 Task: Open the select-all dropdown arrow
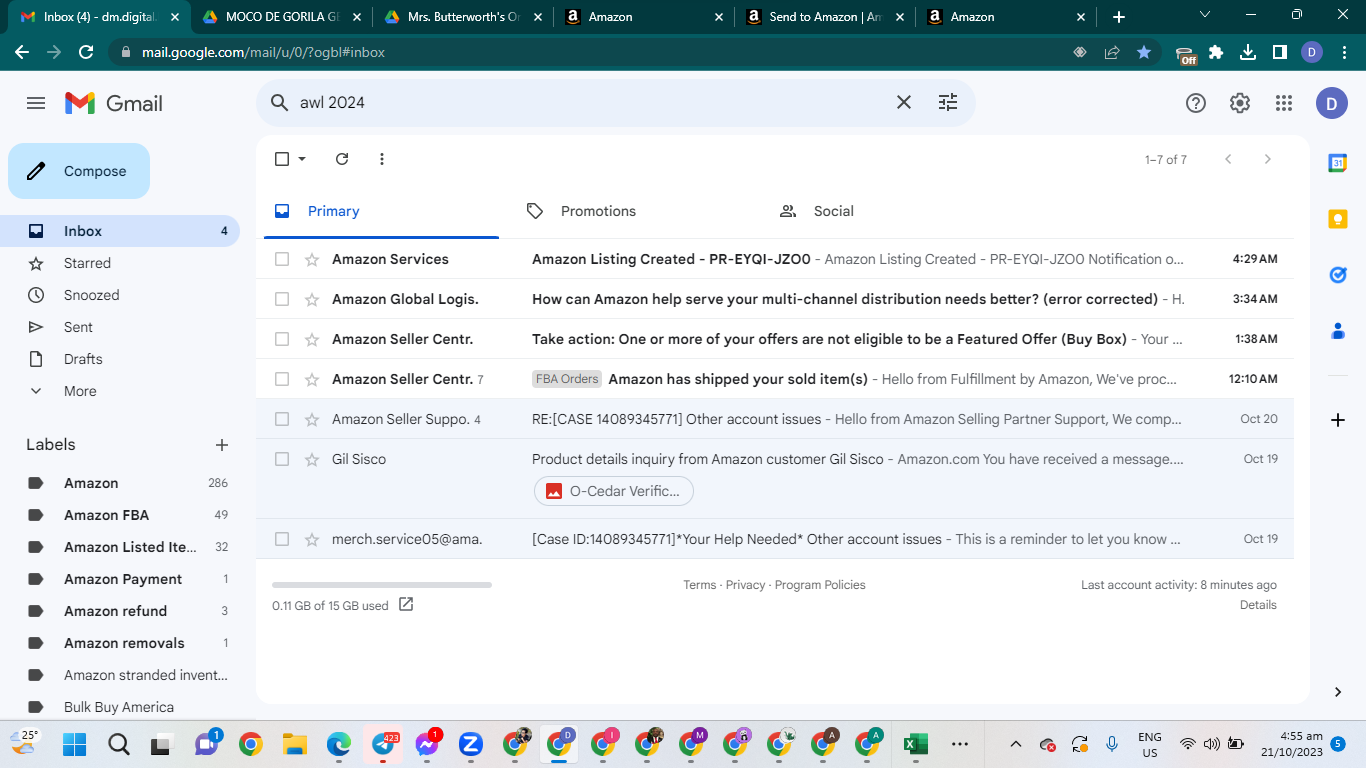[x=302, y=159]
